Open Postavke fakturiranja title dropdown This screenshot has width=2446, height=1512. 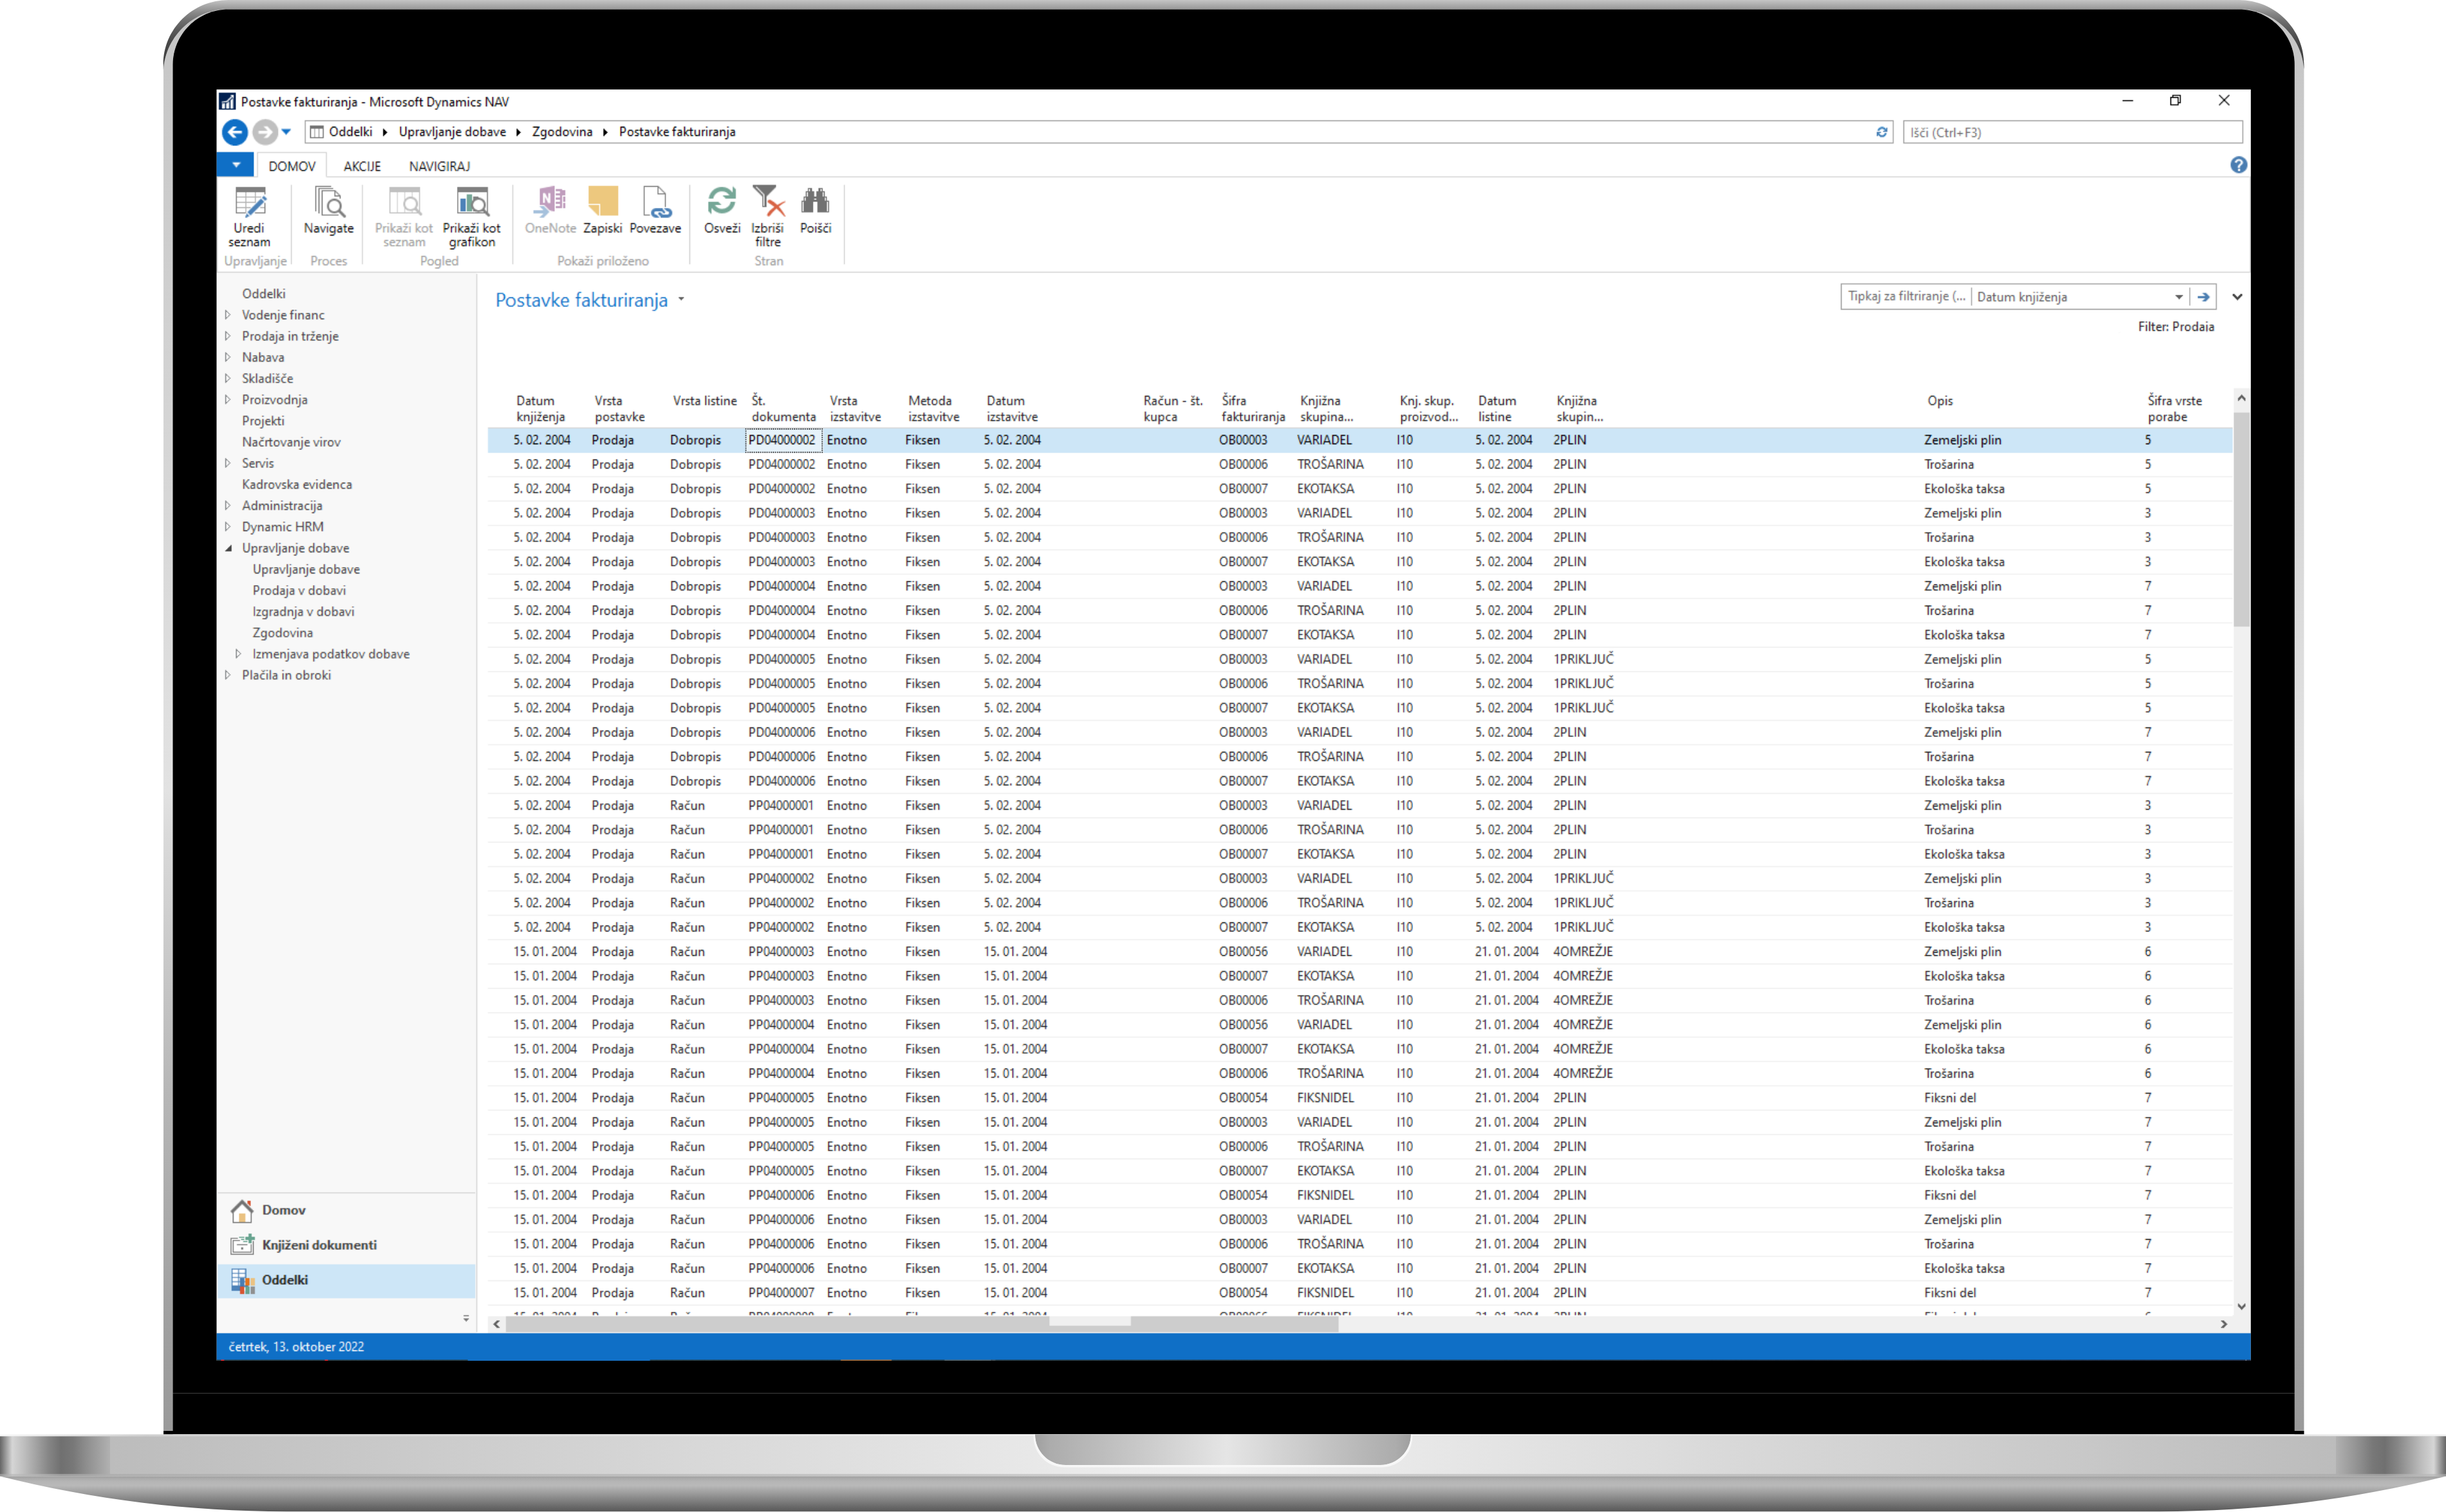coord(681,300)
